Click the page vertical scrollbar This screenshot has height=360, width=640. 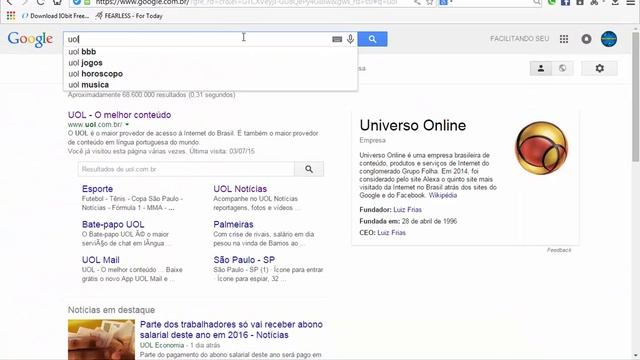click(636, 98)
